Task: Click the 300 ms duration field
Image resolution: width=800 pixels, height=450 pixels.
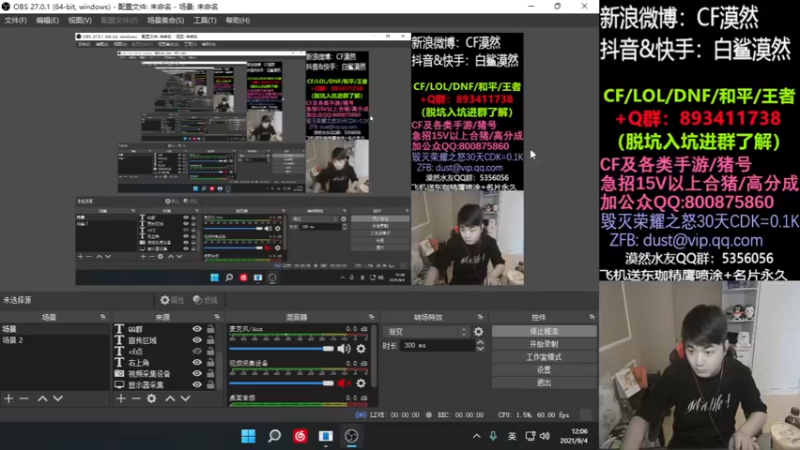Action: coord(438,345)
